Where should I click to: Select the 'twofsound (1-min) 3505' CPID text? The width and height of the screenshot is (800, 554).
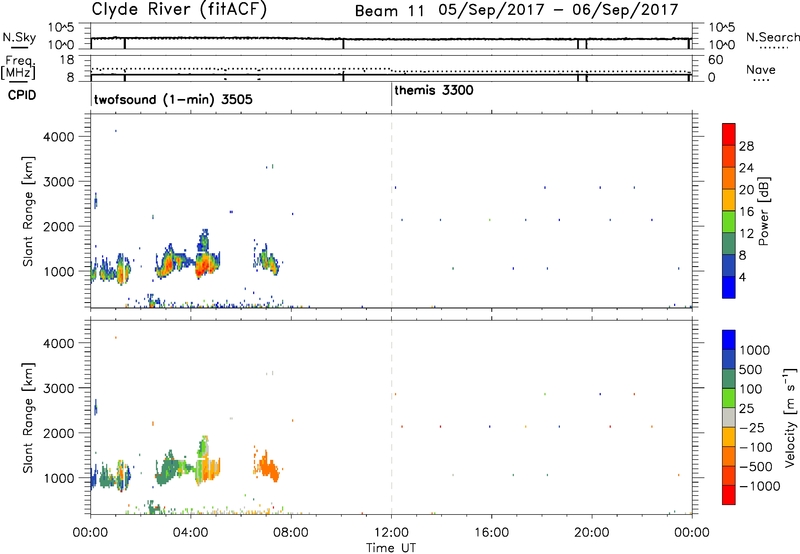[173, 99]
